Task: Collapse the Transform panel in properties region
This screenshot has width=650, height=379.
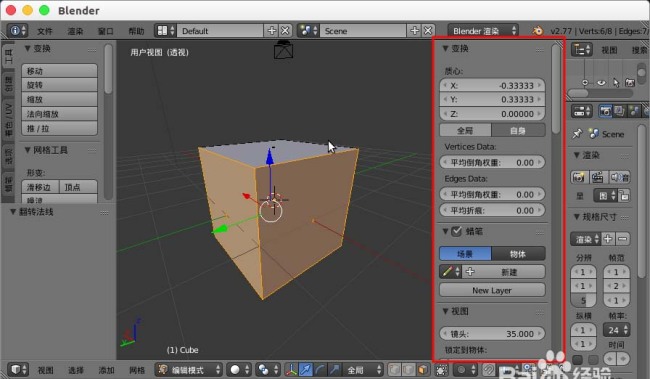Action: click(x=446, y=49)
